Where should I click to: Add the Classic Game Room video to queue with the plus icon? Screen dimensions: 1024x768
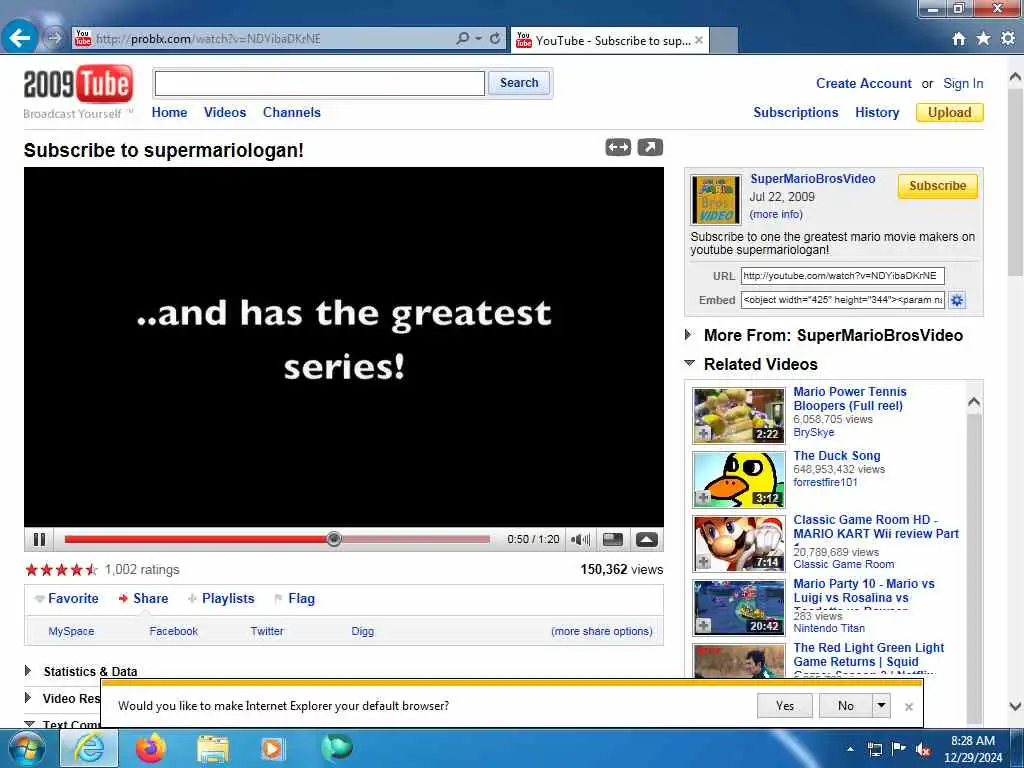[x=703, y=562]
